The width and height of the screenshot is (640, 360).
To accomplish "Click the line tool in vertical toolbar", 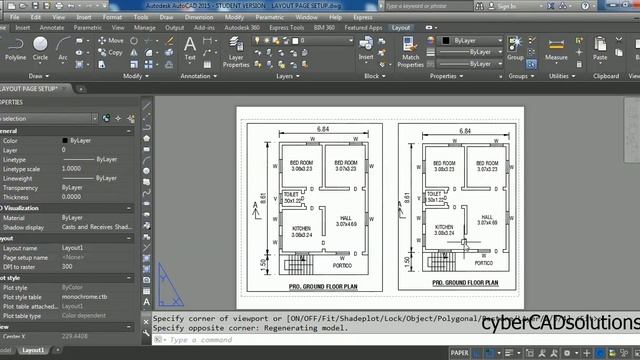I will coord(147,106).
